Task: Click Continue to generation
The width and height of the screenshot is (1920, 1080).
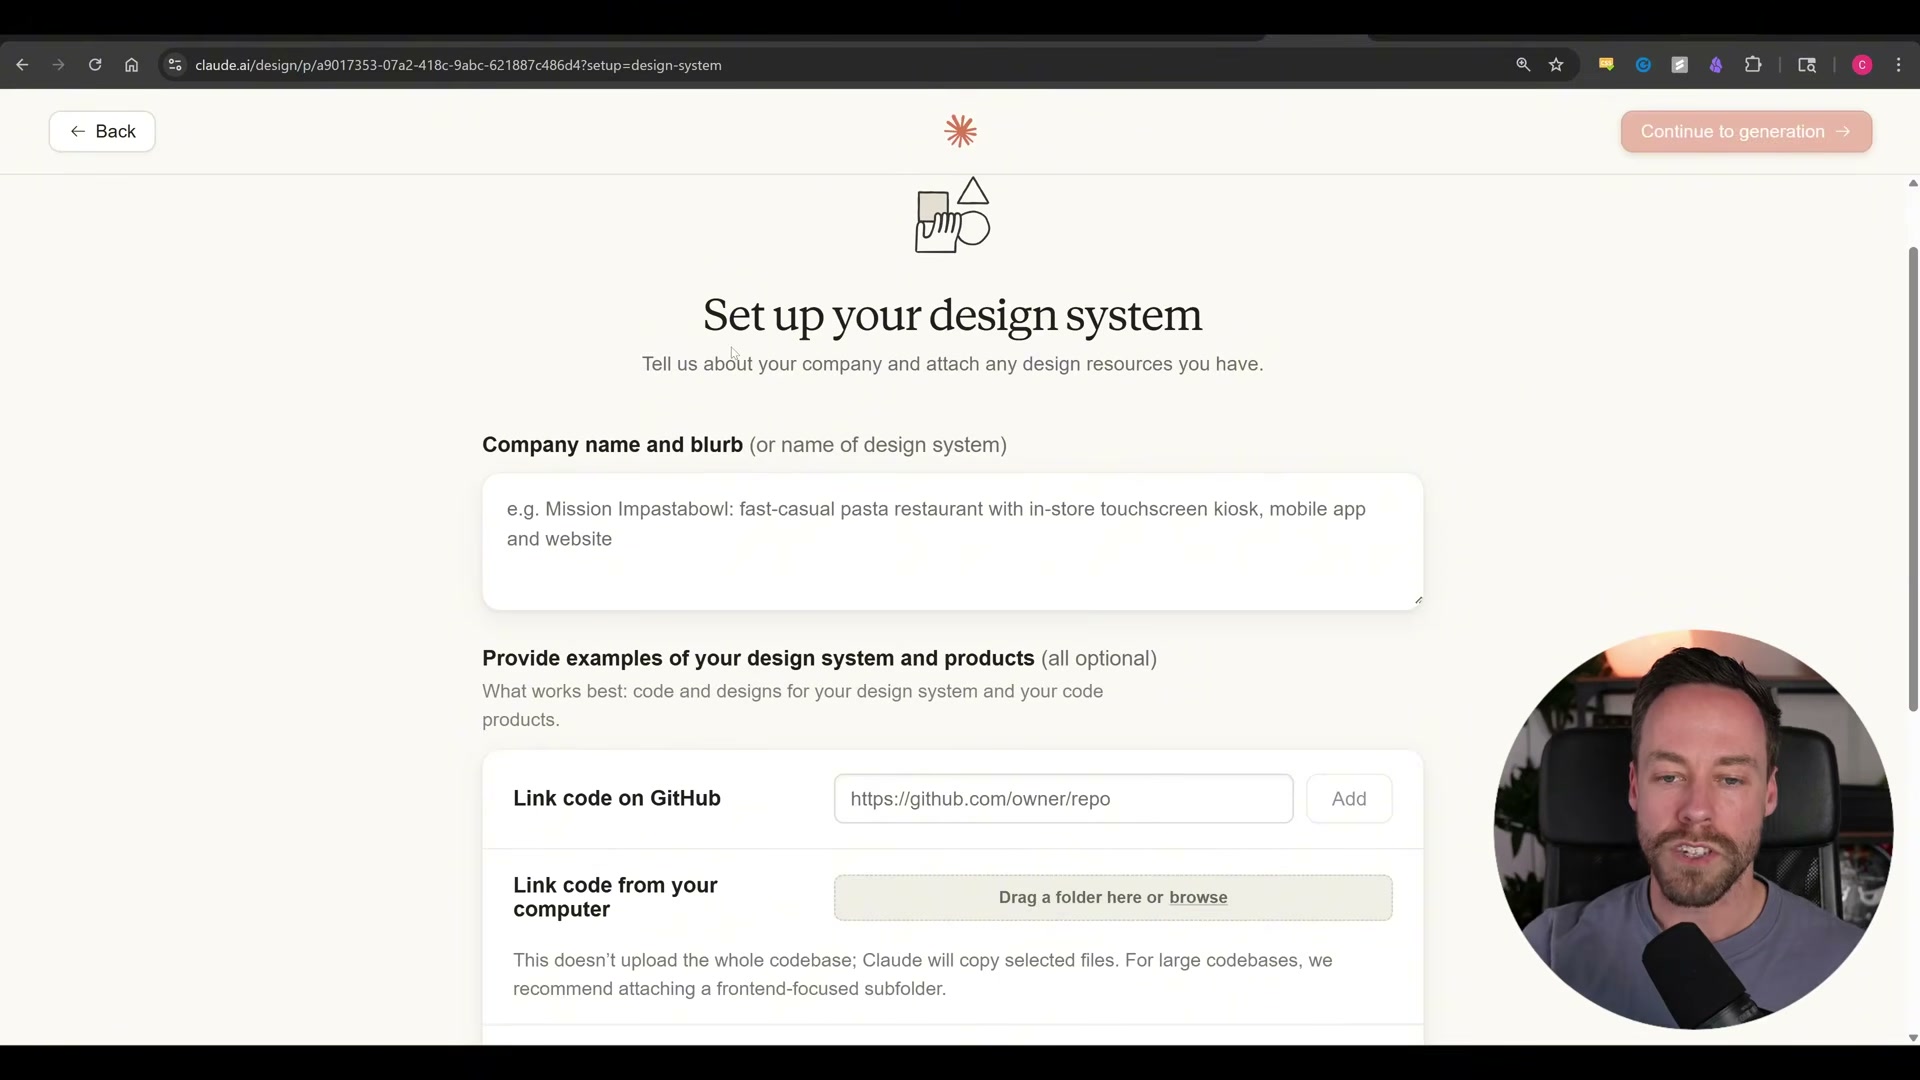Action: pyautogui.click(x=1745, y=131)
